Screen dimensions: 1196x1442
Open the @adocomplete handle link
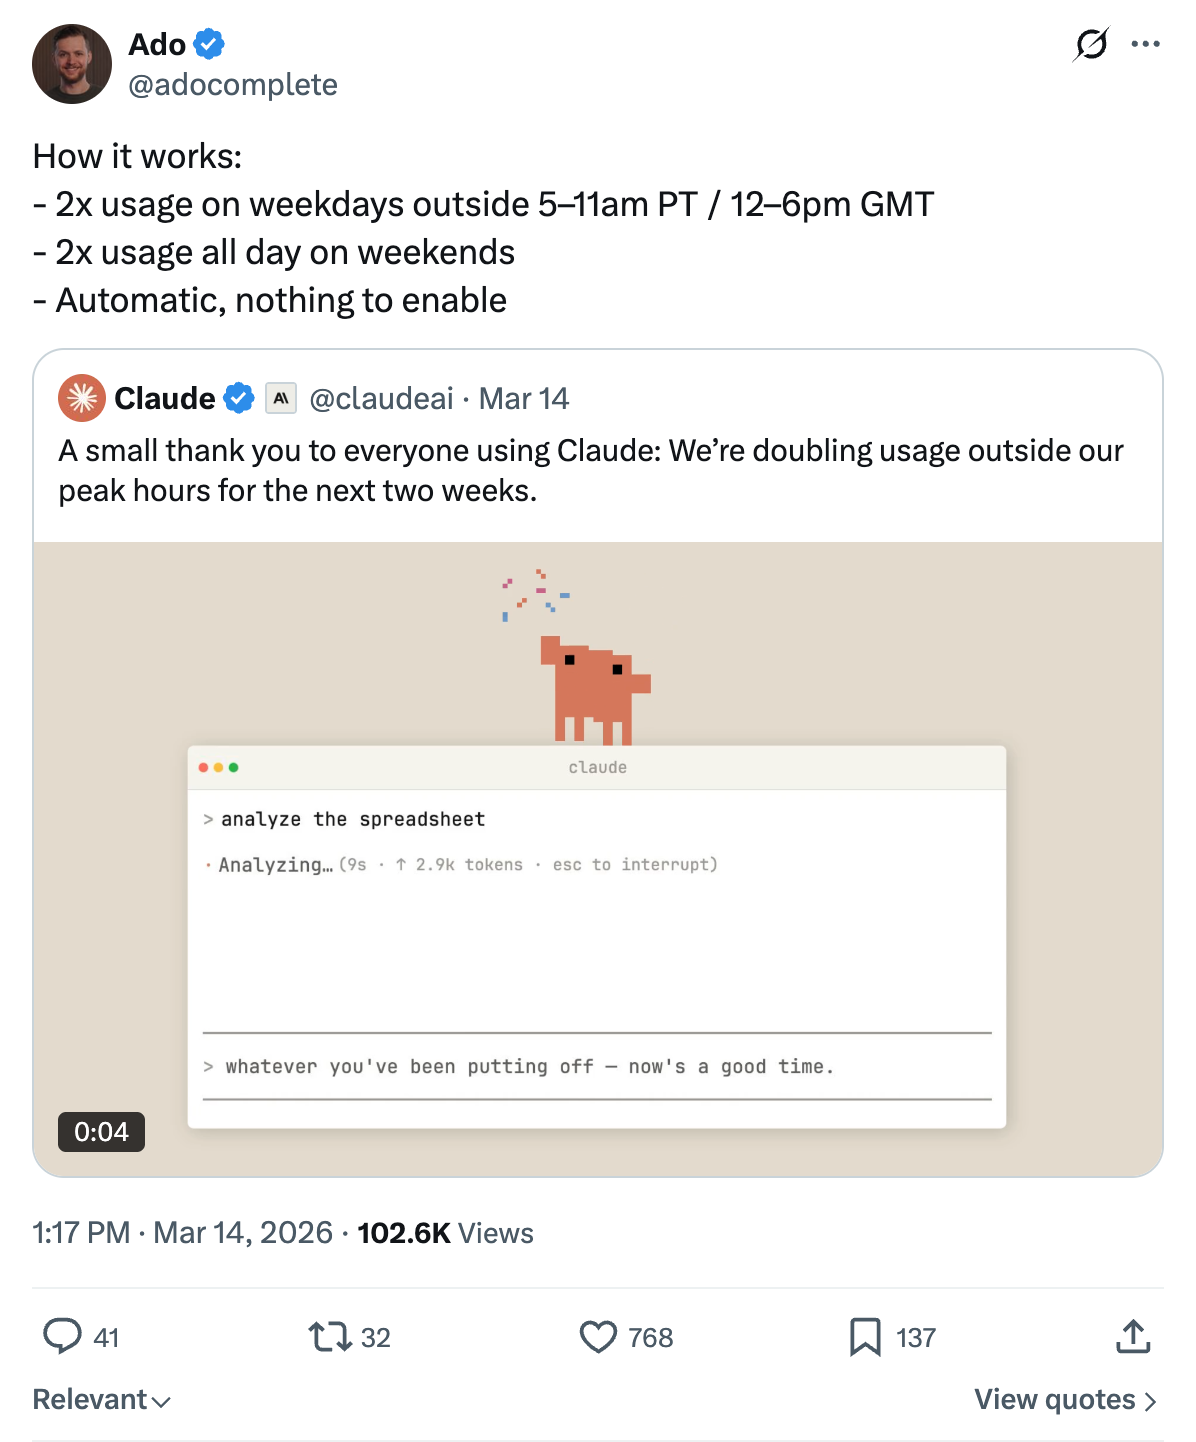[x=233, y=85]
